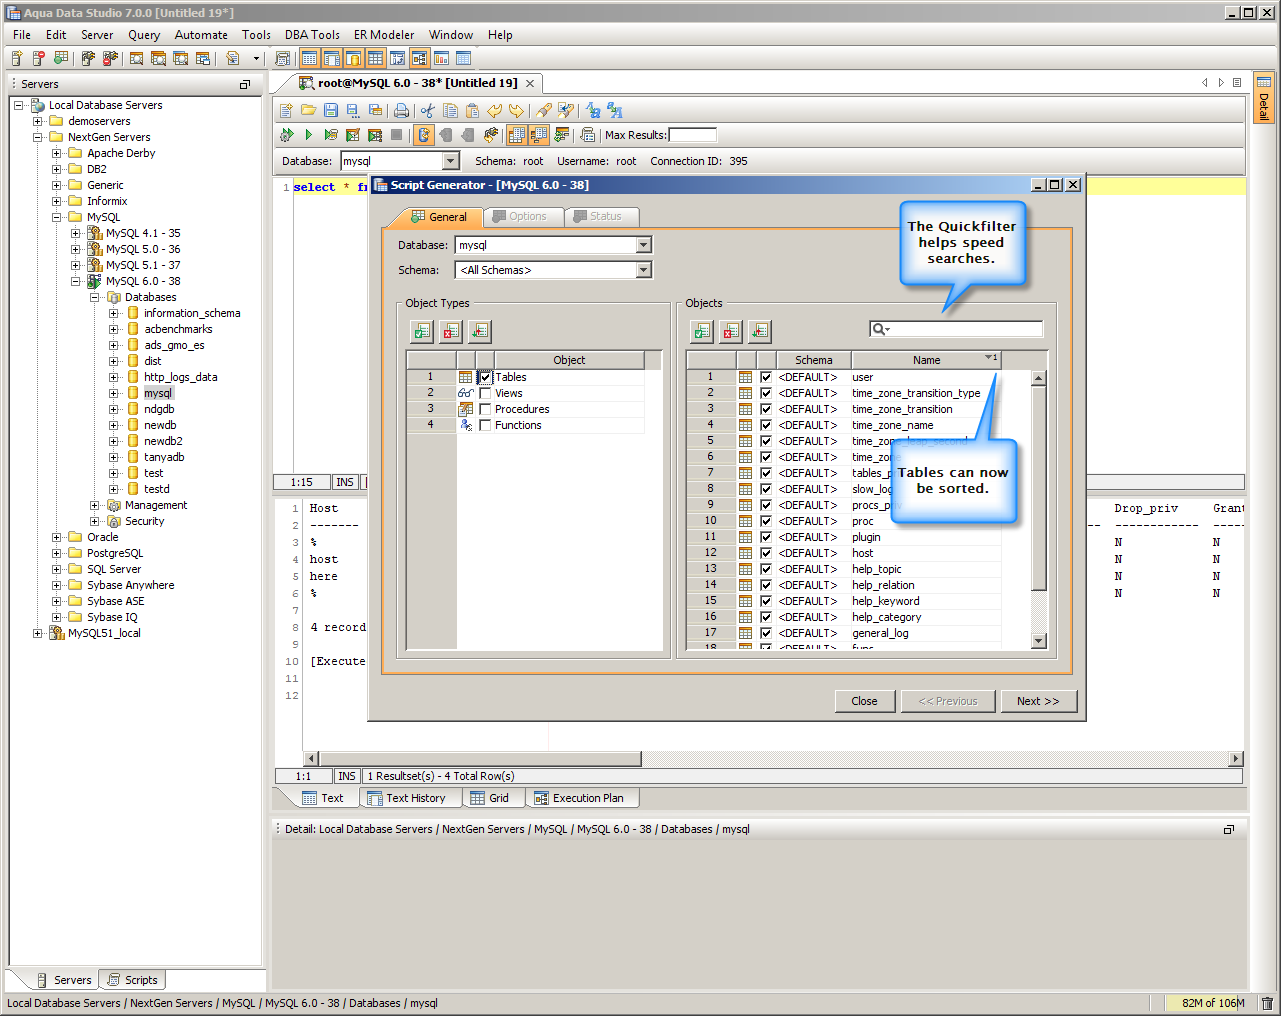Viewport: 1281px width, 1016px height.
Task: Click Deselect All icon in Objects panel
Action: click(x=731, y=331)
